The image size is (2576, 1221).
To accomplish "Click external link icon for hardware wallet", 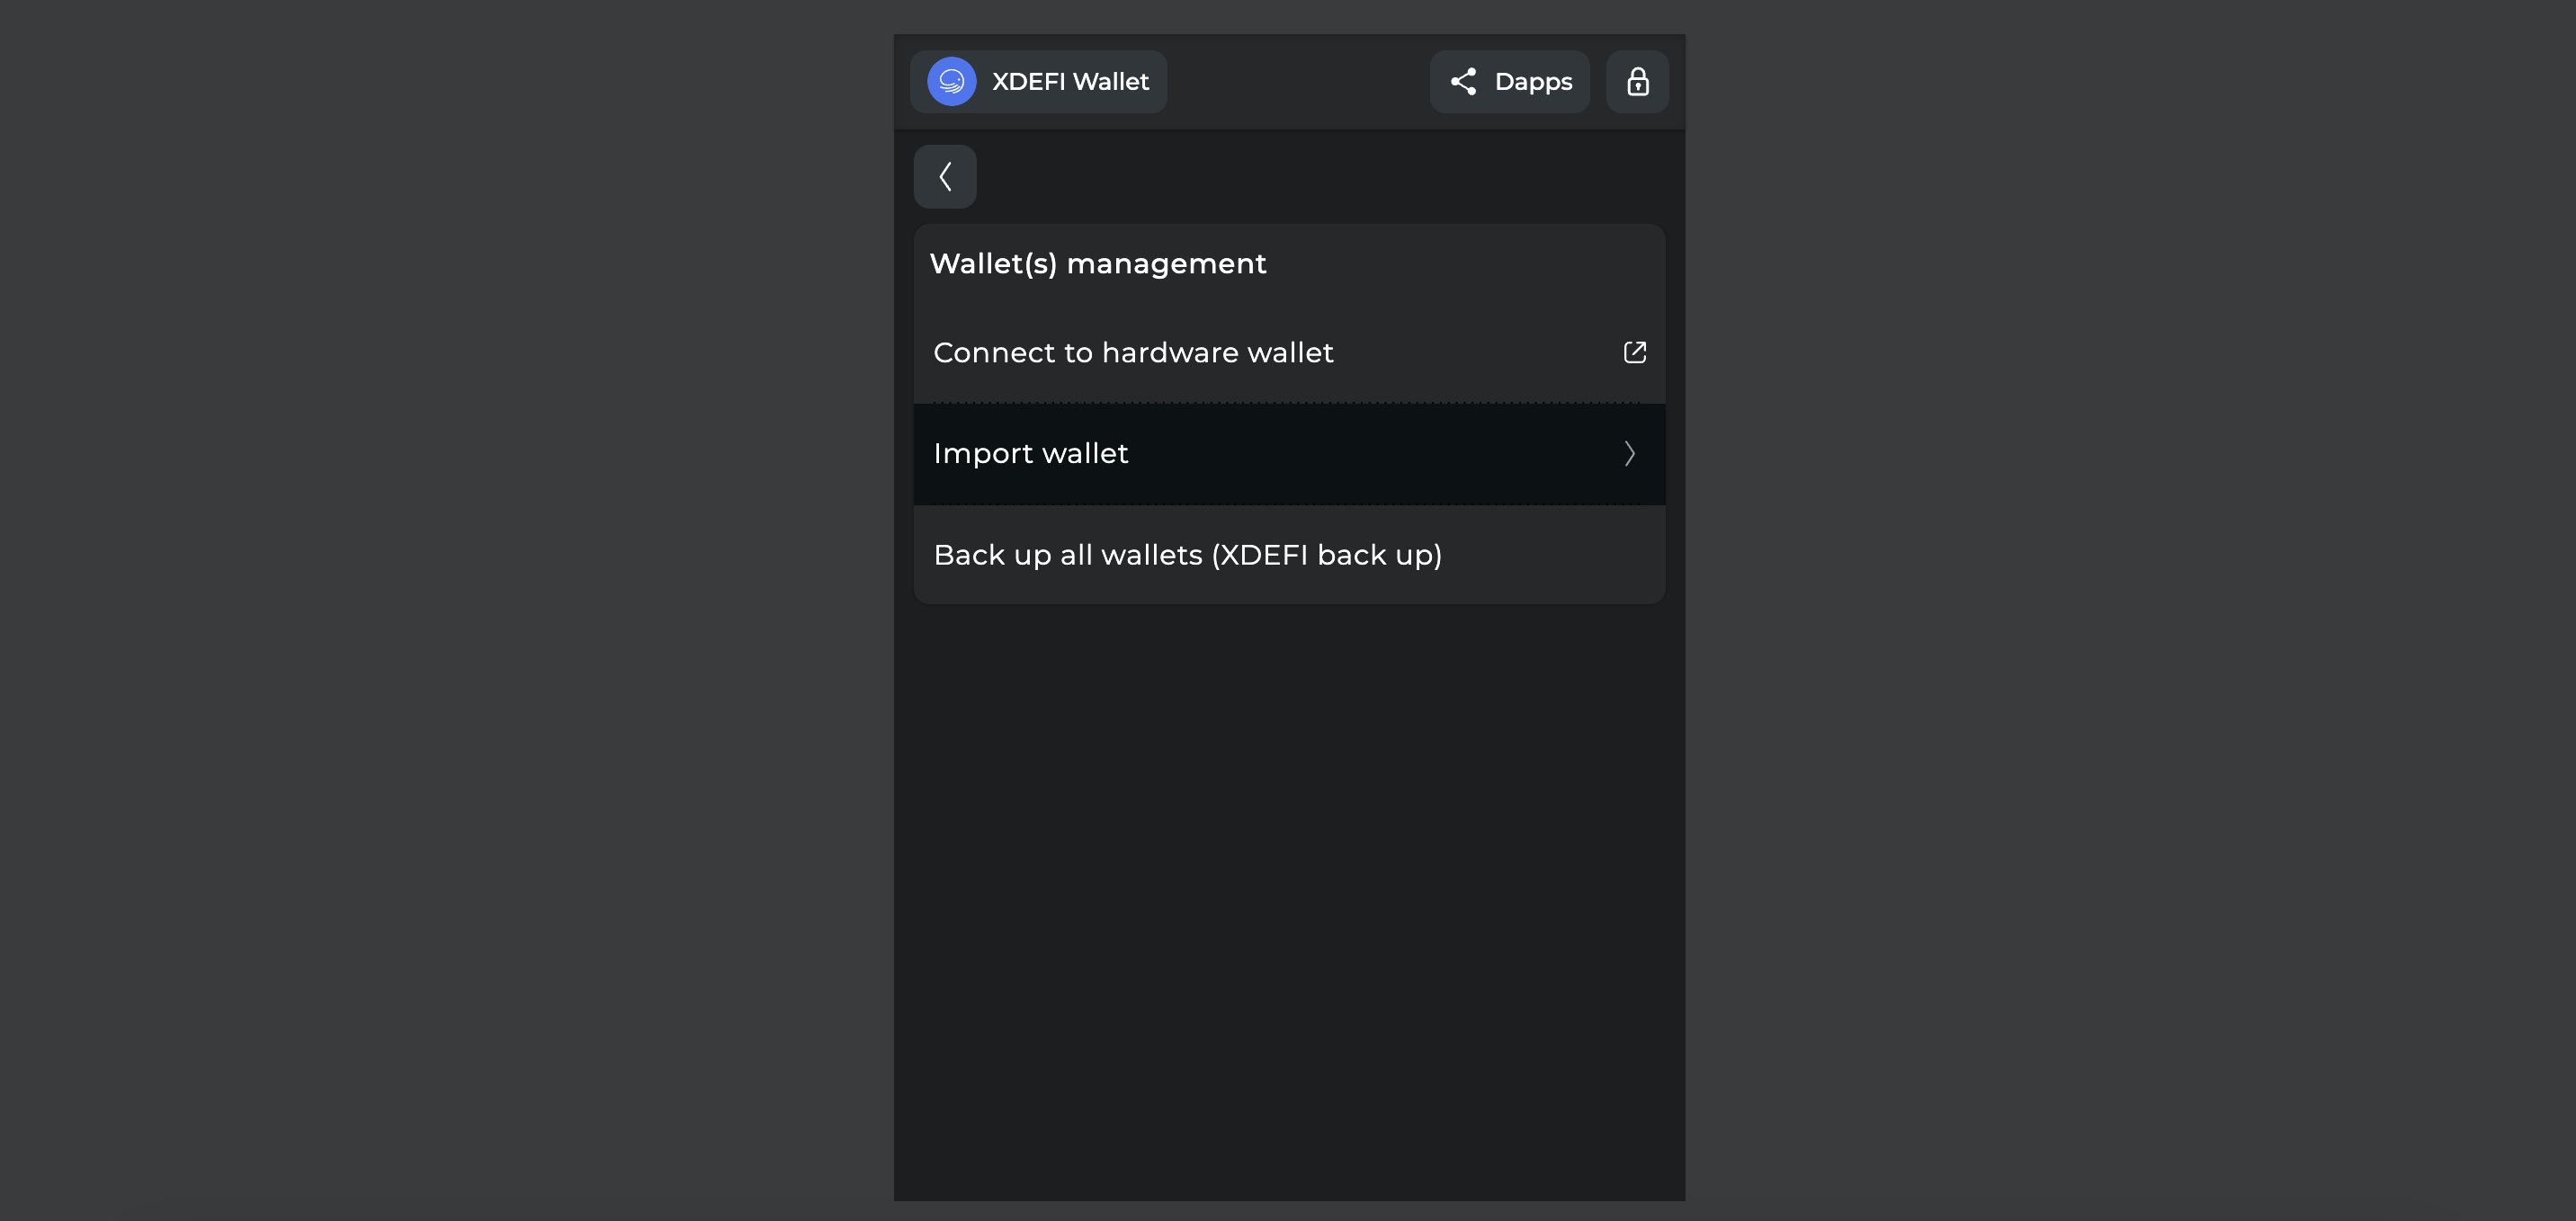I will click(x=1634, y=352).
